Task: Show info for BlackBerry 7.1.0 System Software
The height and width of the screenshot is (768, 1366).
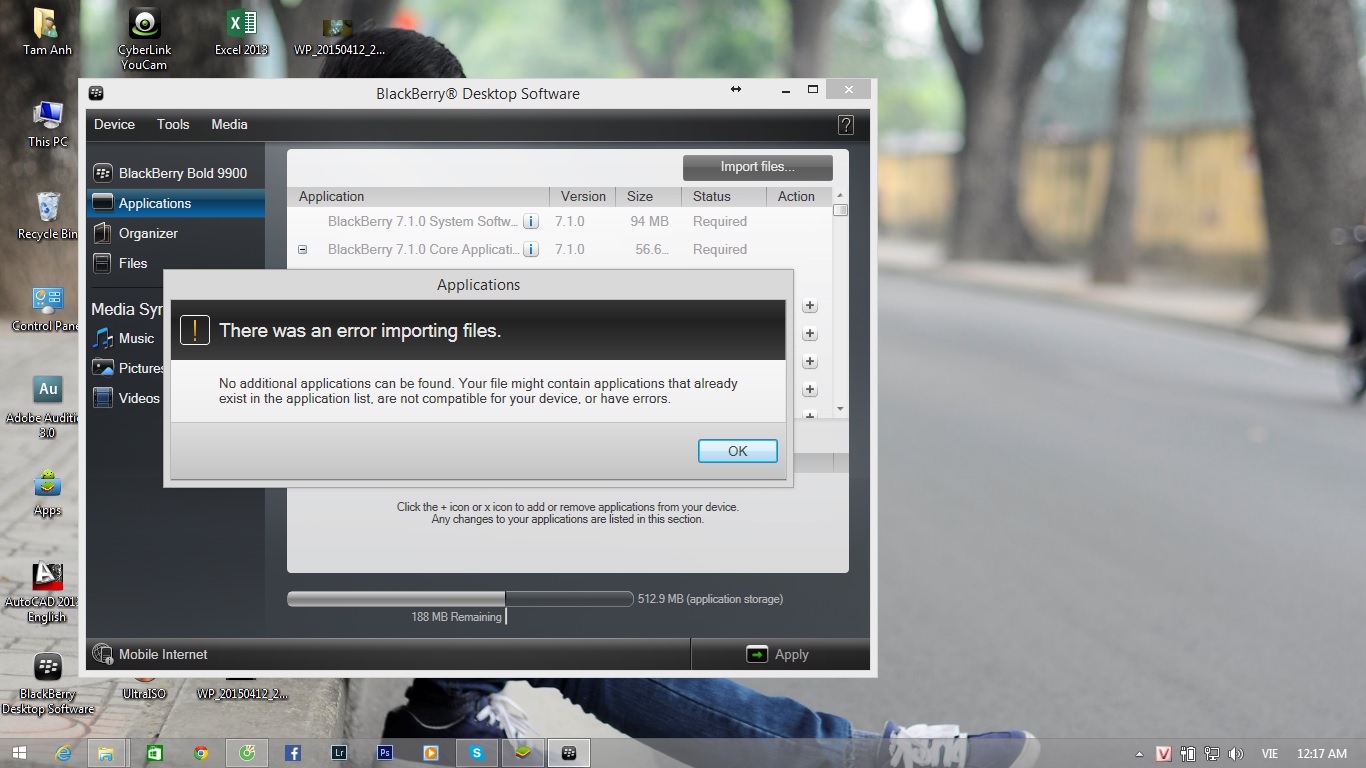Action: pyautogui.click(x=531, y=222)
